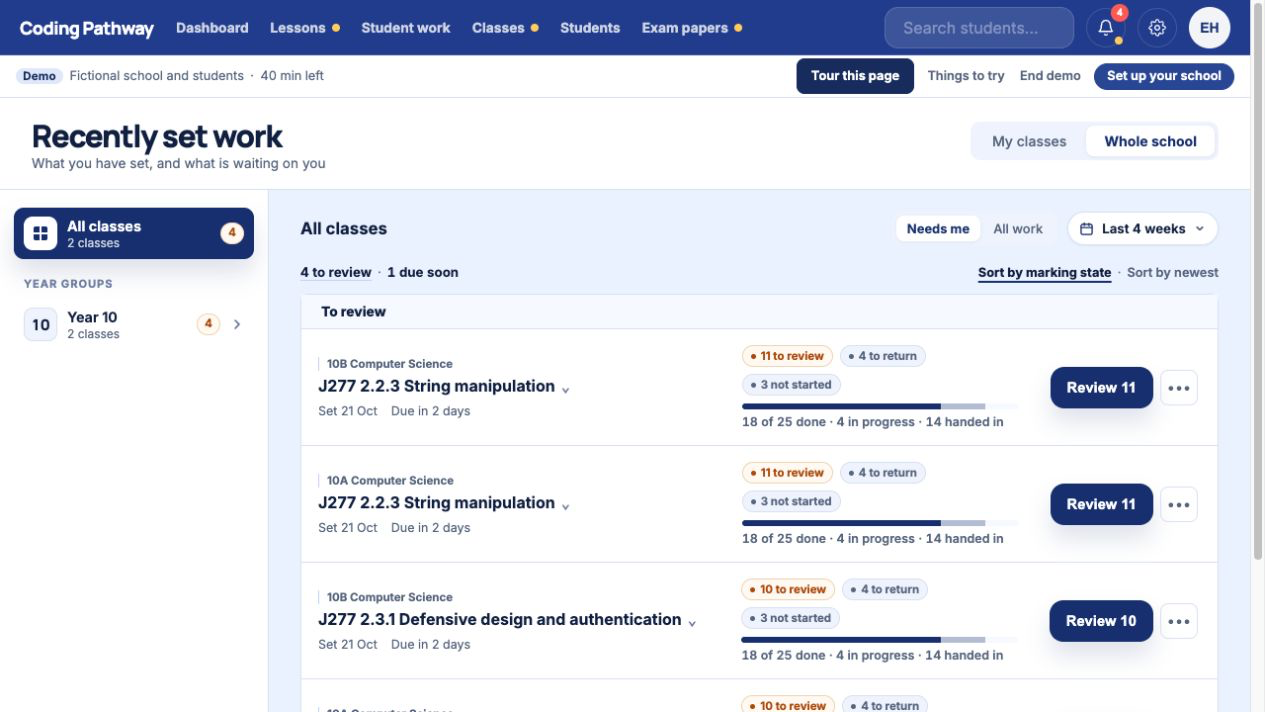Click the 10B String manipulation progress bar
Screen dimensions: 1265x712
(879, 407)
